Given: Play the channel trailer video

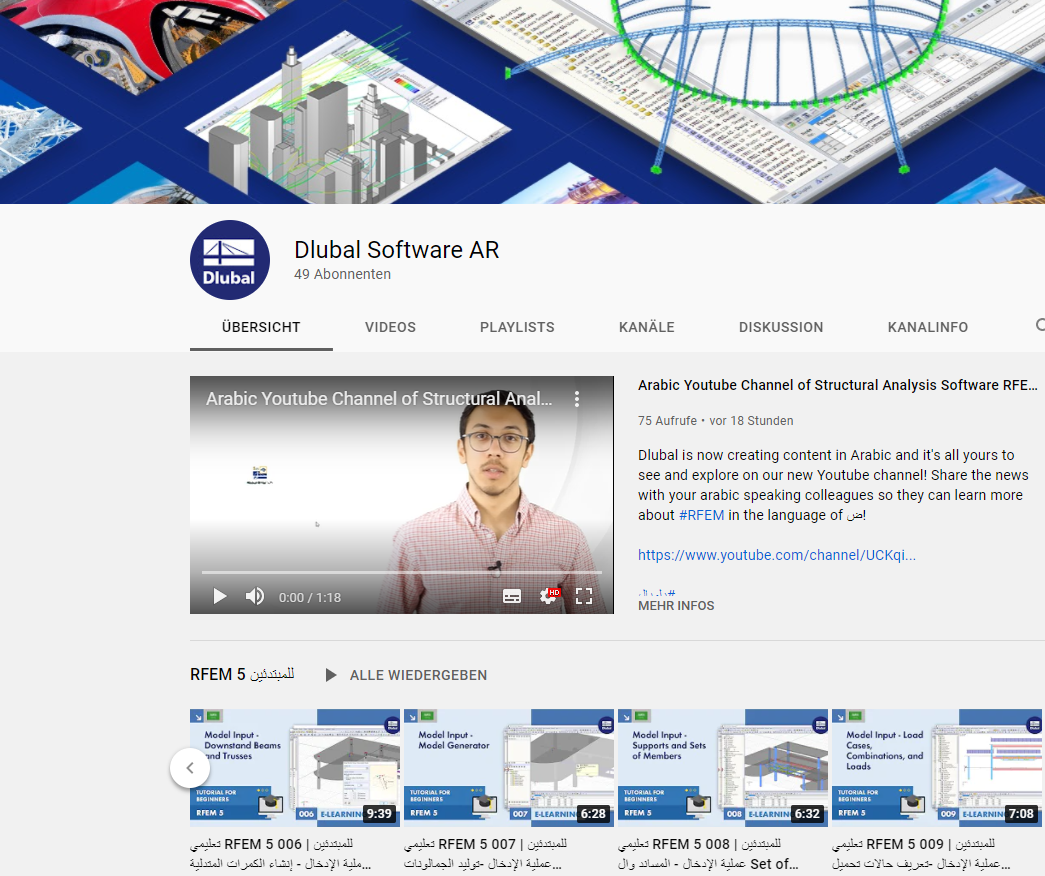Looking at the screenshot, I should click(219, 596).
